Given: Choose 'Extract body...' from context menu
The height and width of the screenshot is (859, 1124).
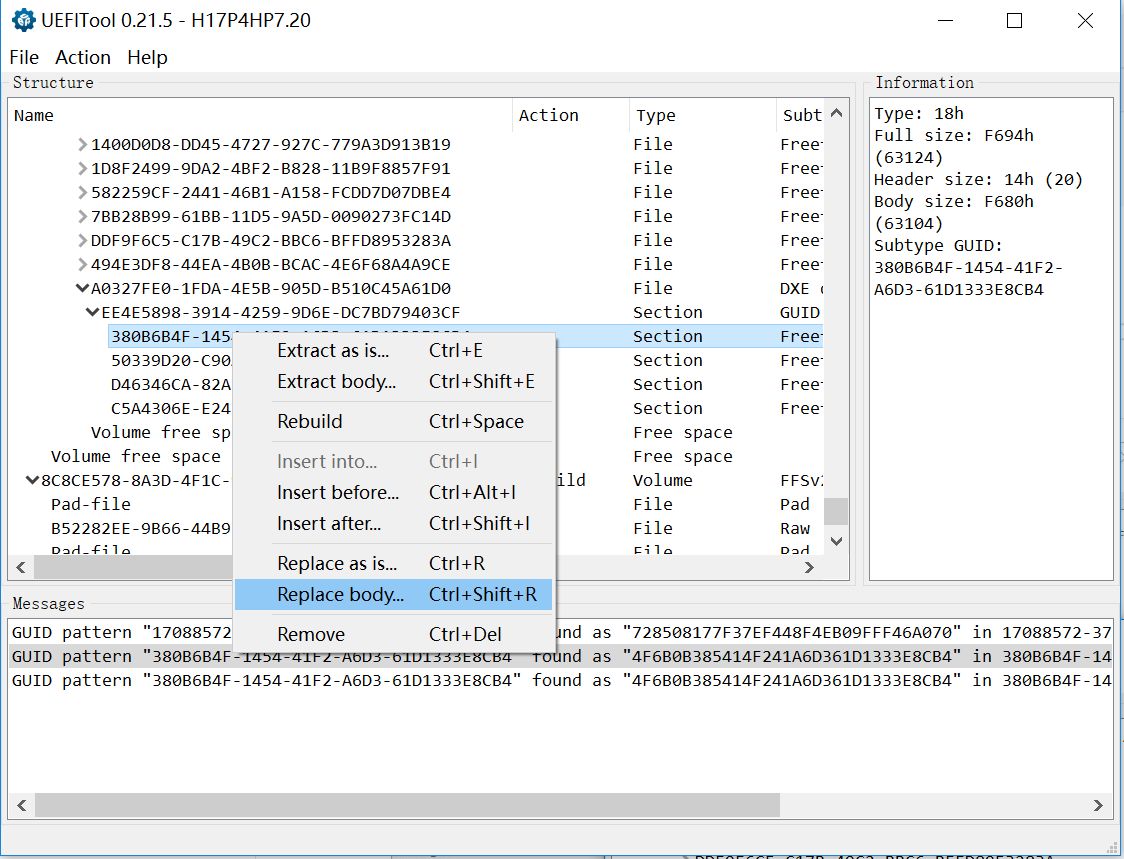Looking at the screenshot, I should tap(393, 381).
